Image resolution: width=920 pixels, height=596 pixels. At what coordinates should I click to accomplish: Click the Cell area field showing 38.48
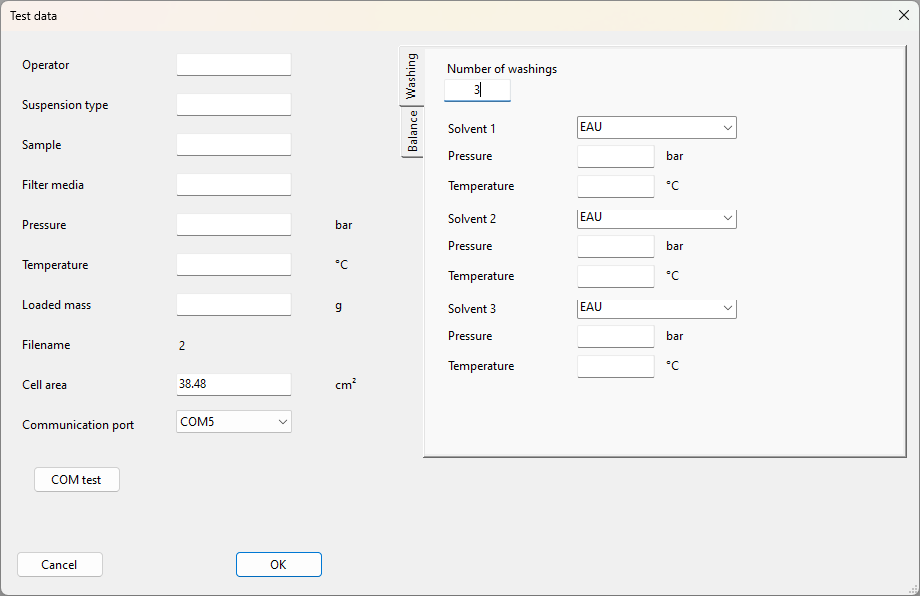pos(234,384)
